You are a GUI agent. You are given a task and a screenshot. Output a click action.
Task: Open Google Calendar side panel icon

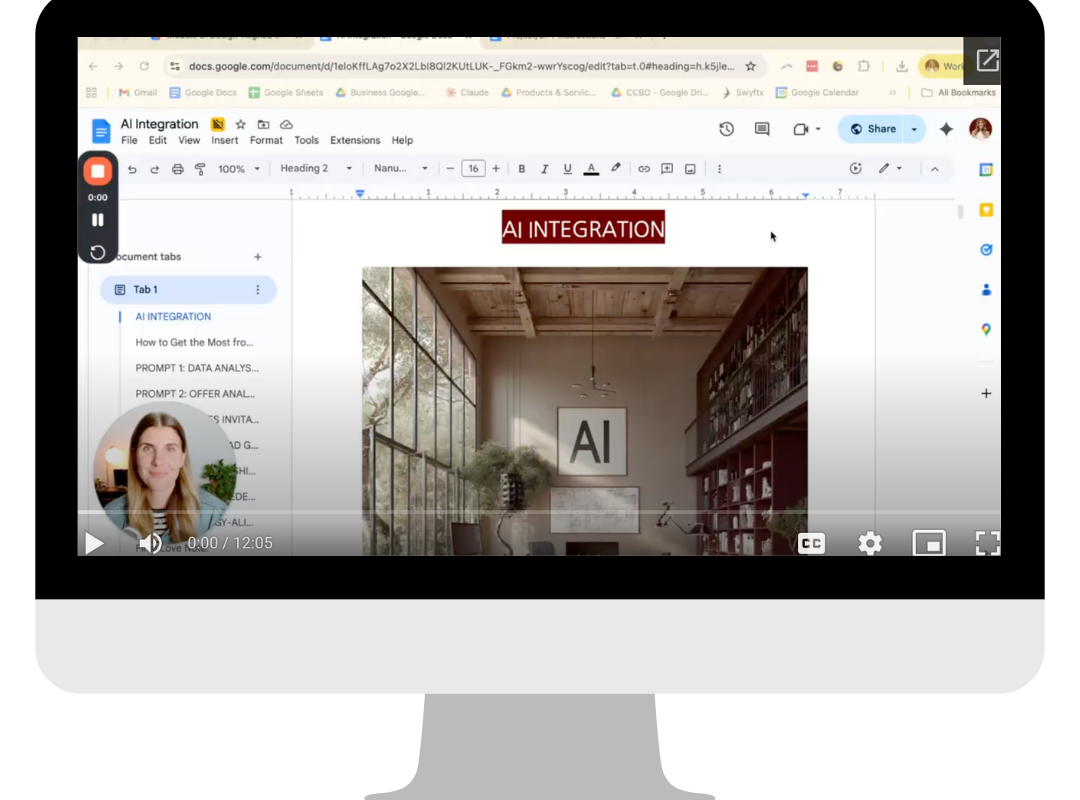pyautogui.click(x=986, y=170)
